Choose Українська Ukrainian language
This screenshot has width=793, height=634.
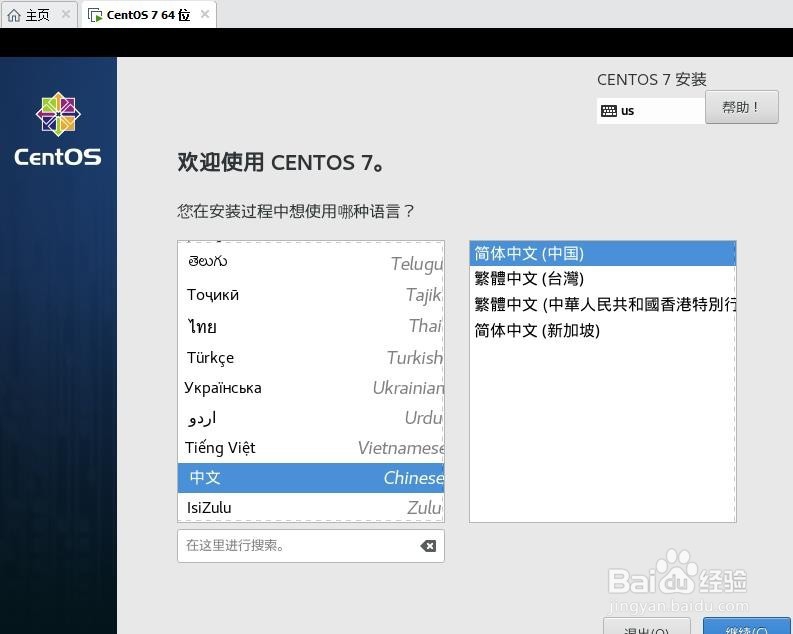pos(311,388)
